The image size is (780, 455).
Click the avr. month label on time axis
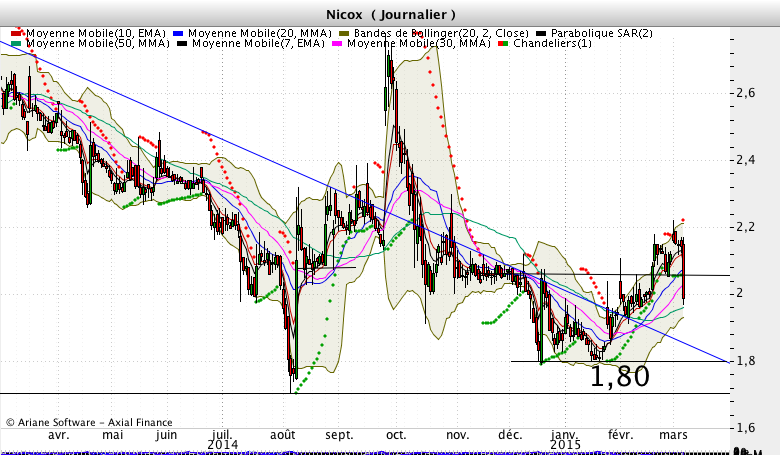[59, 435]
